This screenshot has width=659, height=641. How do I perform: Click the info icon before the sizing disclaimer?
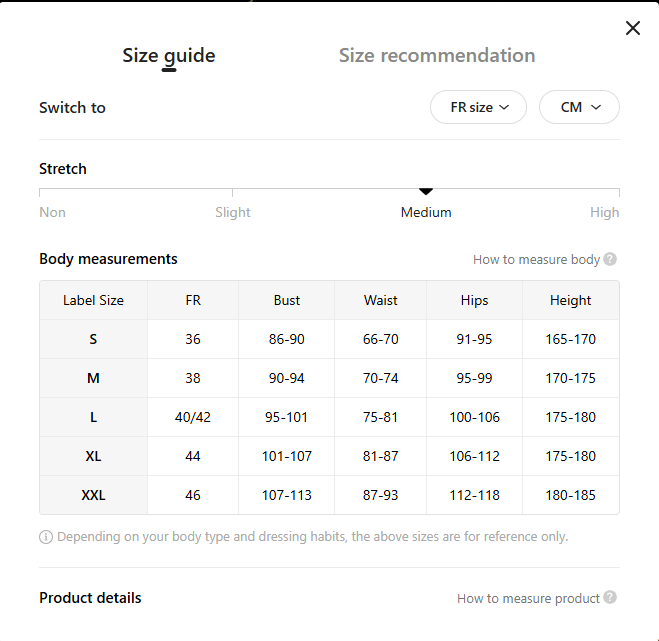pyautogui.click(x=46, y=537)
